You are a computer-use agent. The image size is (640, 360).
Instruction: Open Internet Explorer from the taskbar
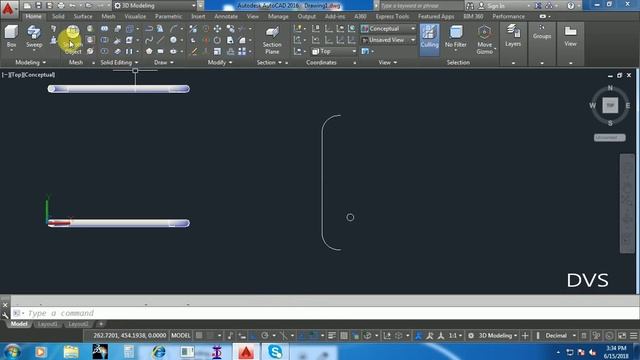tap(159, 351)
